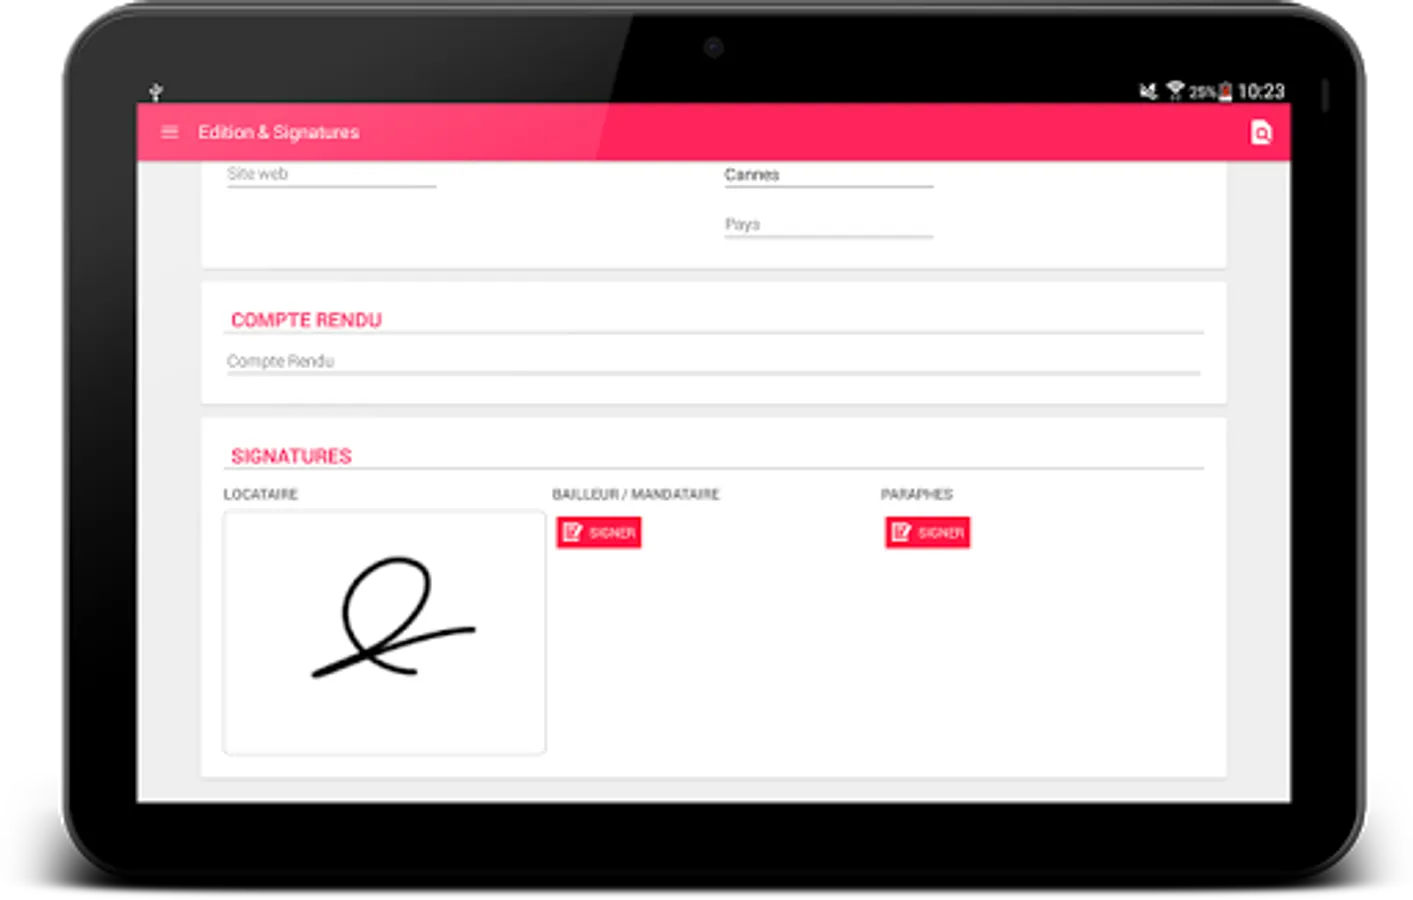
Task: Click SIGNER under Bailleur / Mandataire
Action: pyautogui.click(x=598, y=532)
